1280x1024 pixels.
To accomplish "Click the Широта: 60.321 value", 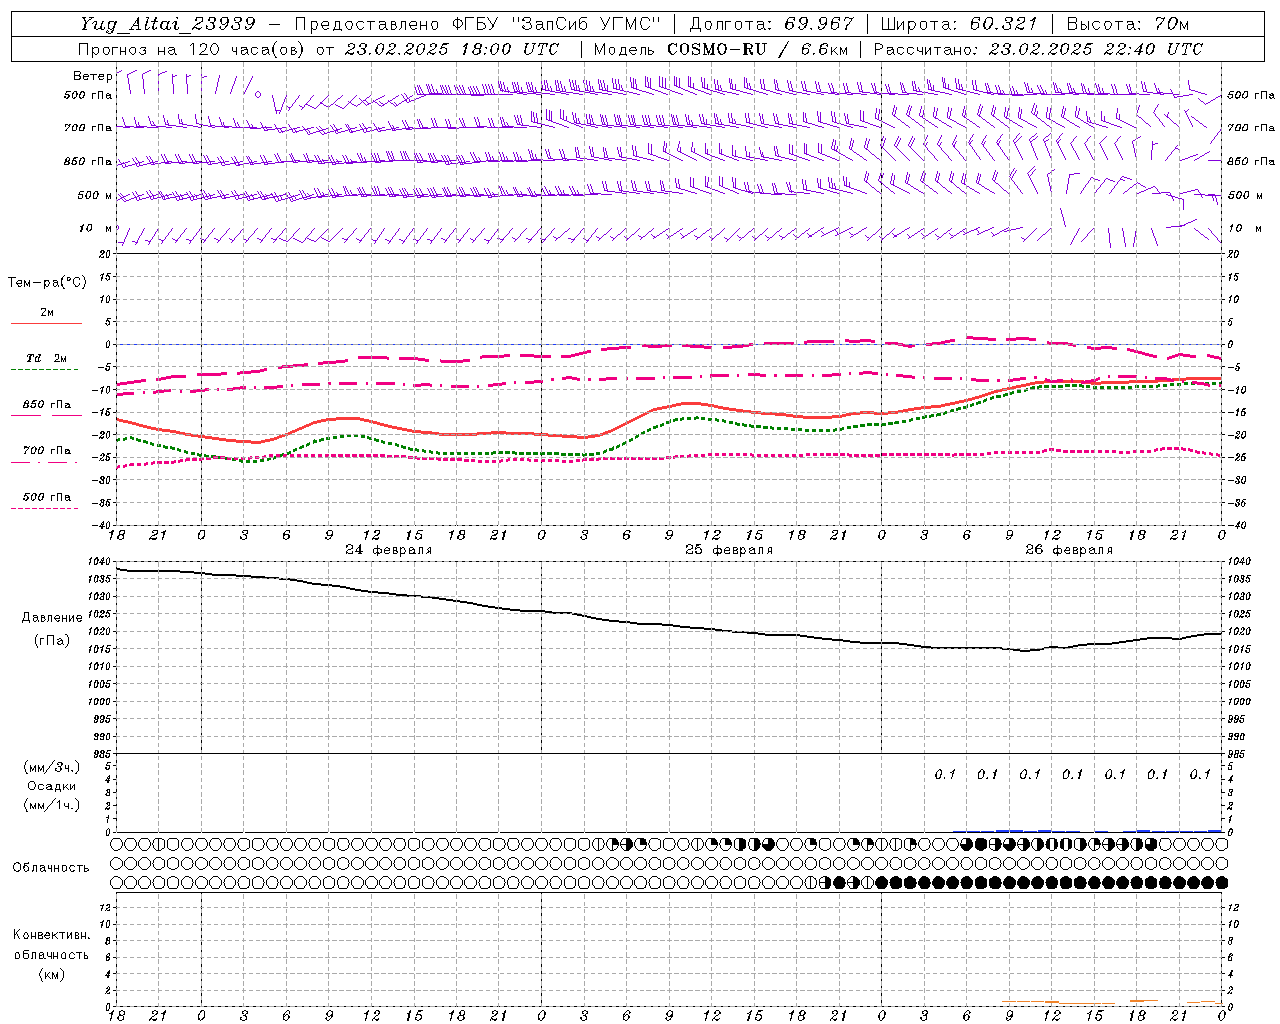I will (x=959, y=24).
